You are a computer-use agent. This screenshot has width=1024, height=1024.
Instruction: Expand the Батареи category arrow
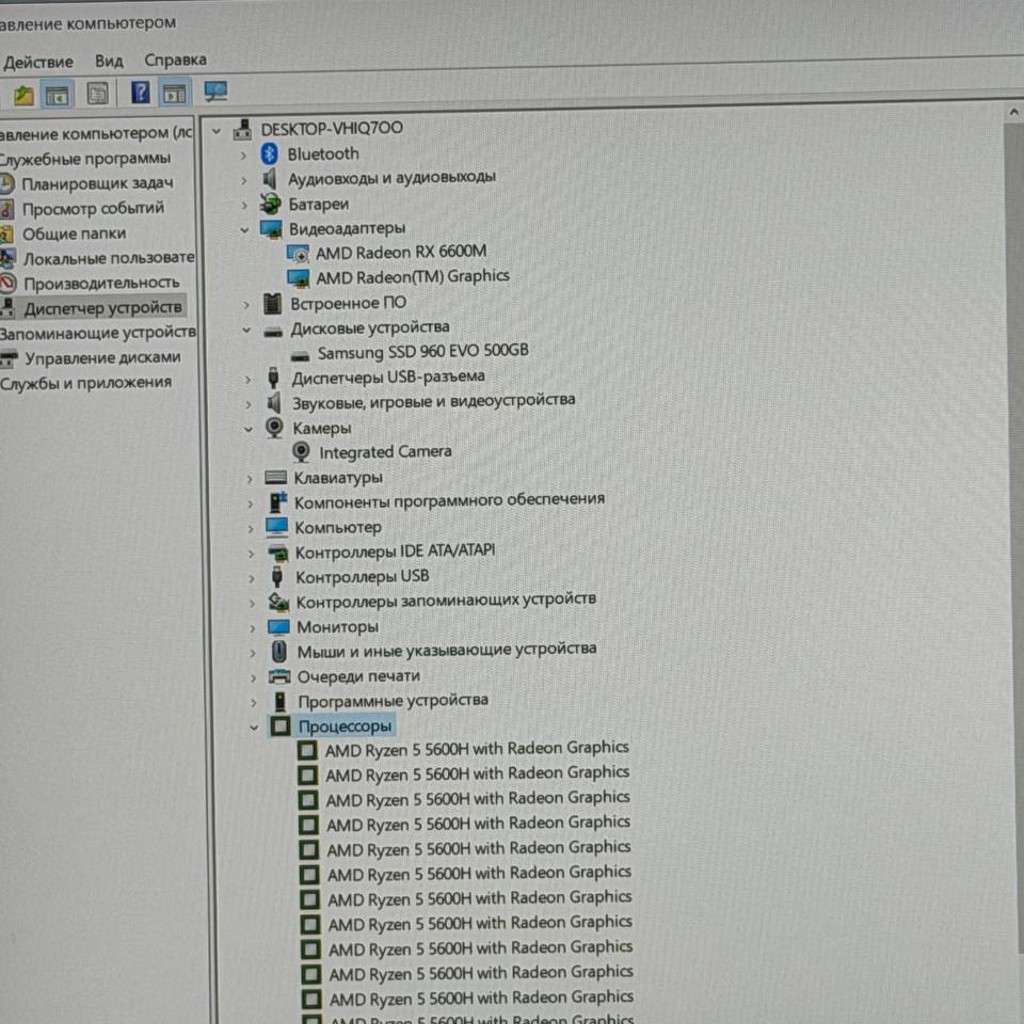click(x=244, y=205)
